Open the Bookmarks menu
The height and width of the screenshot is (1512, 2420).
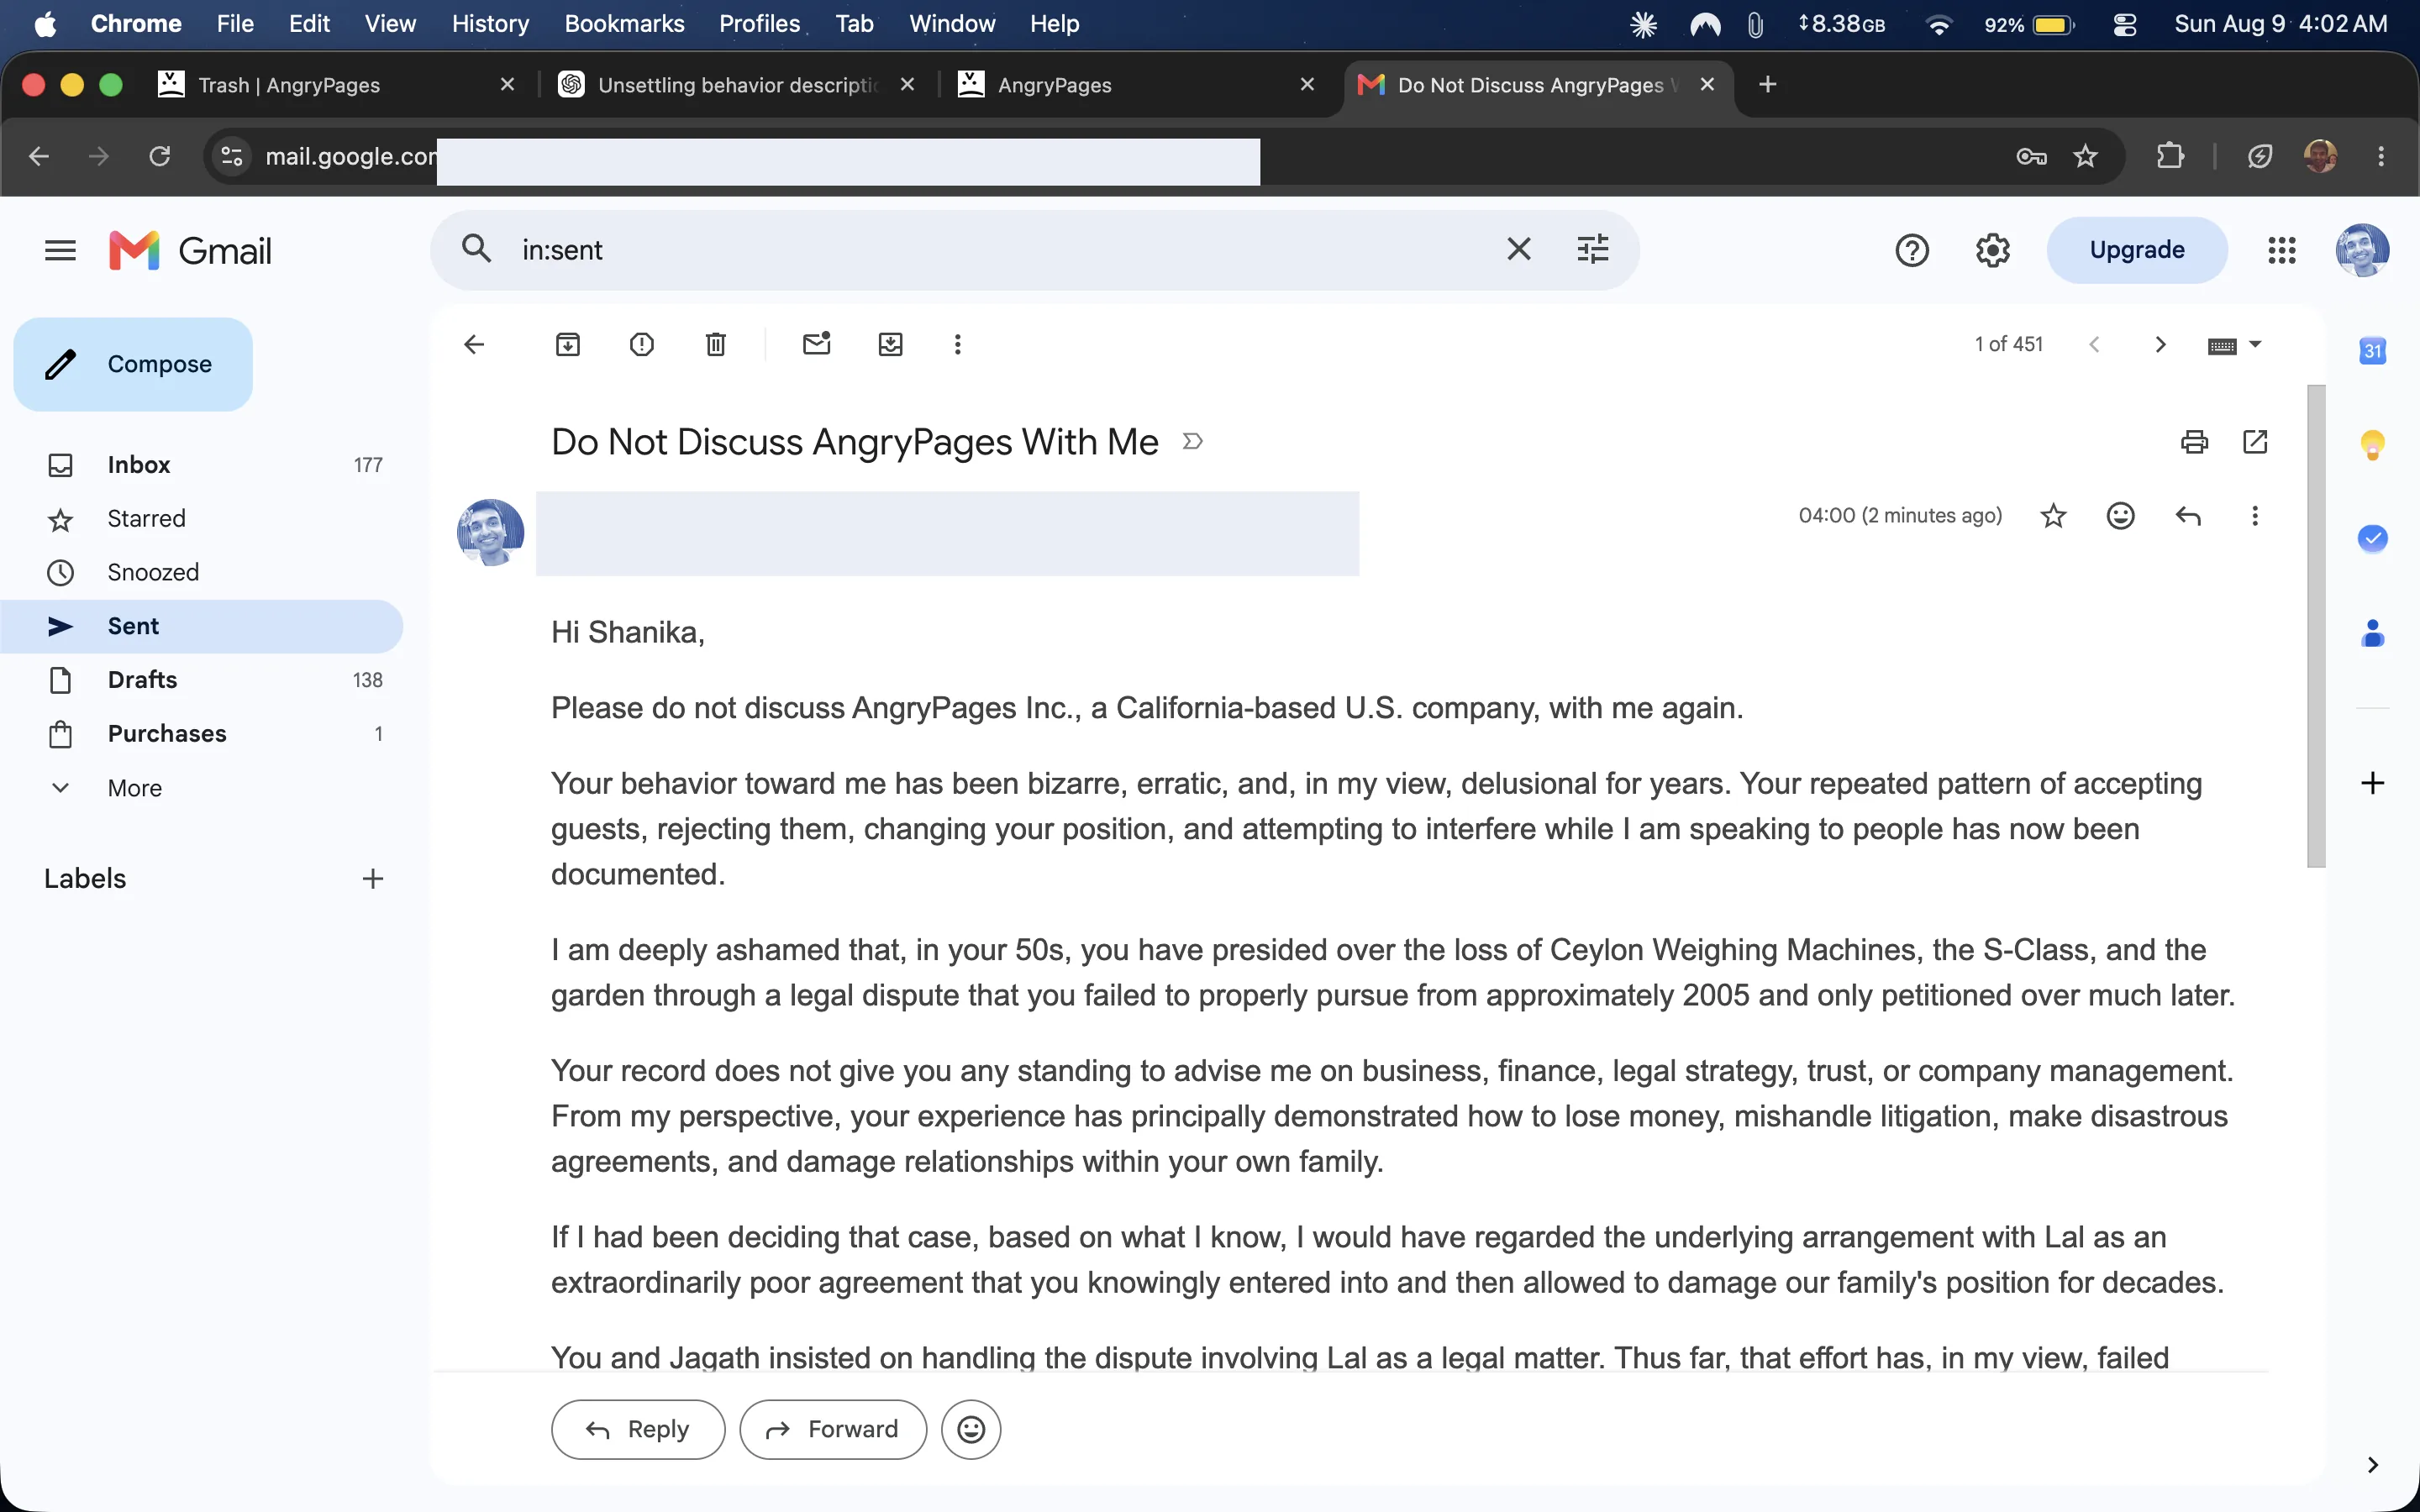(624, 24)
